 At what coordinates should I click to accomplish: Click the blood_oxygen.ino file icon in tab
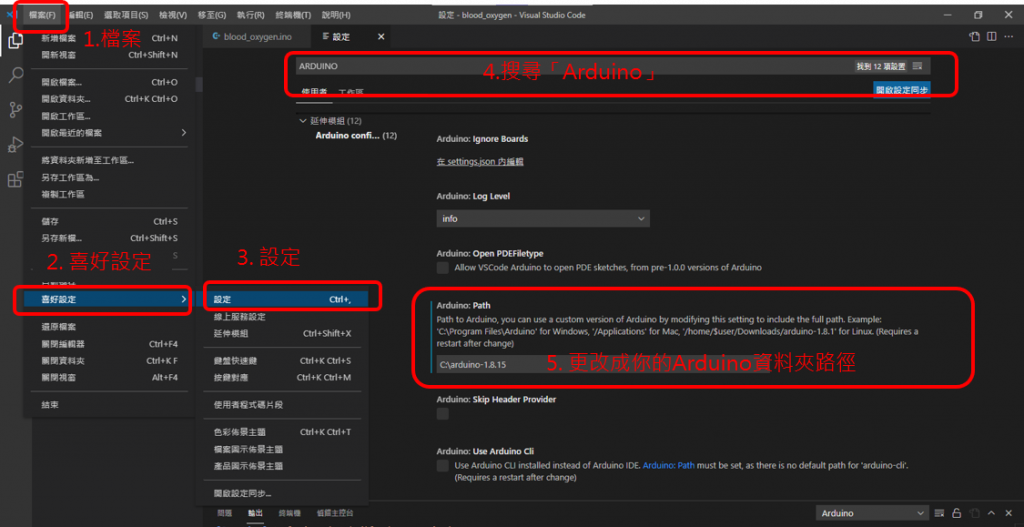point(216,37)
